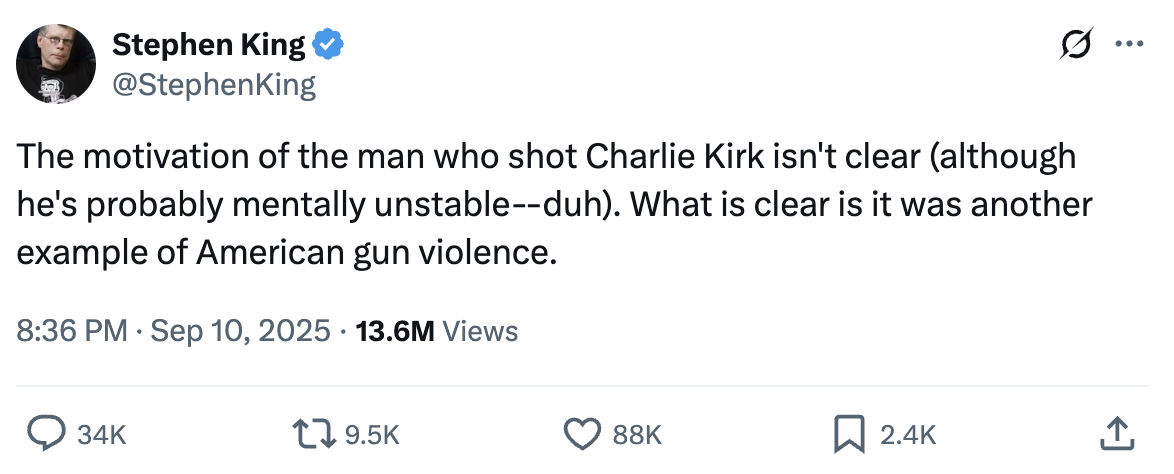Click the 8:36 PM timestamp
The height and width of the screenshot is (474, 1174).
[72, 330]
